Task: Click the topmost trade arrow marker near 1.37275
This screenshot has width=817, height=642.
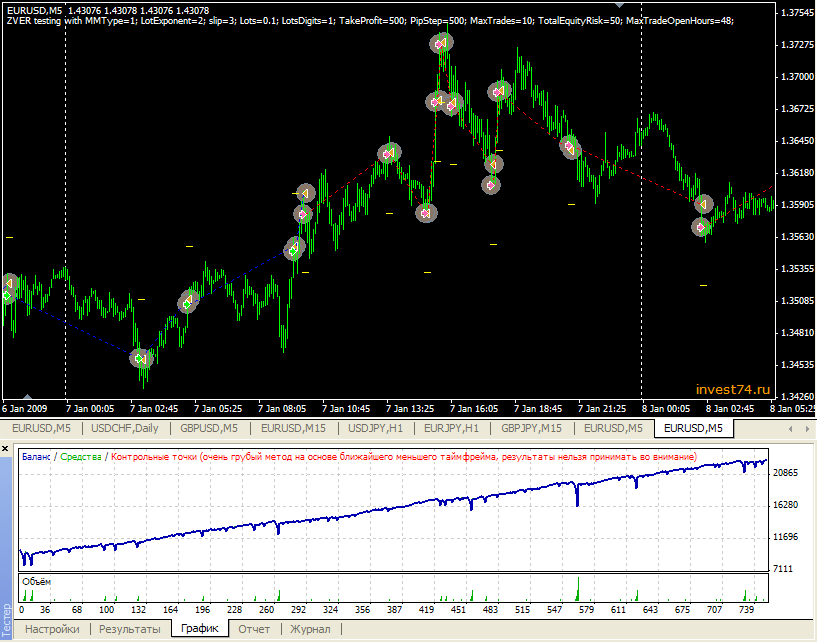Action: (442, 43)
